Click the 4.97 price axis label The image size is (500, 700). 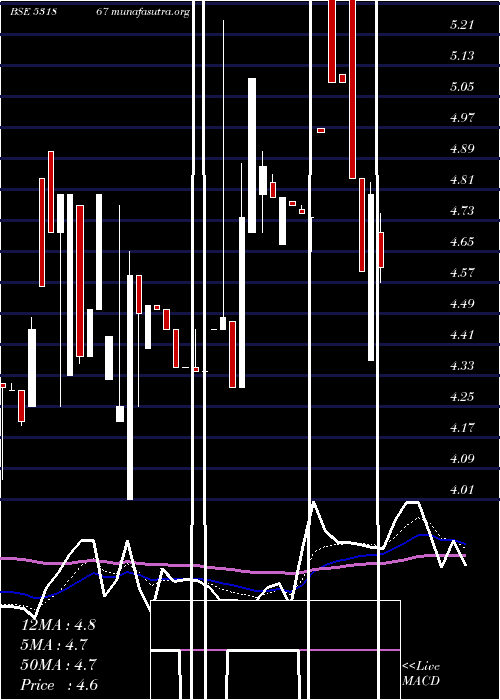coord(462,118)
